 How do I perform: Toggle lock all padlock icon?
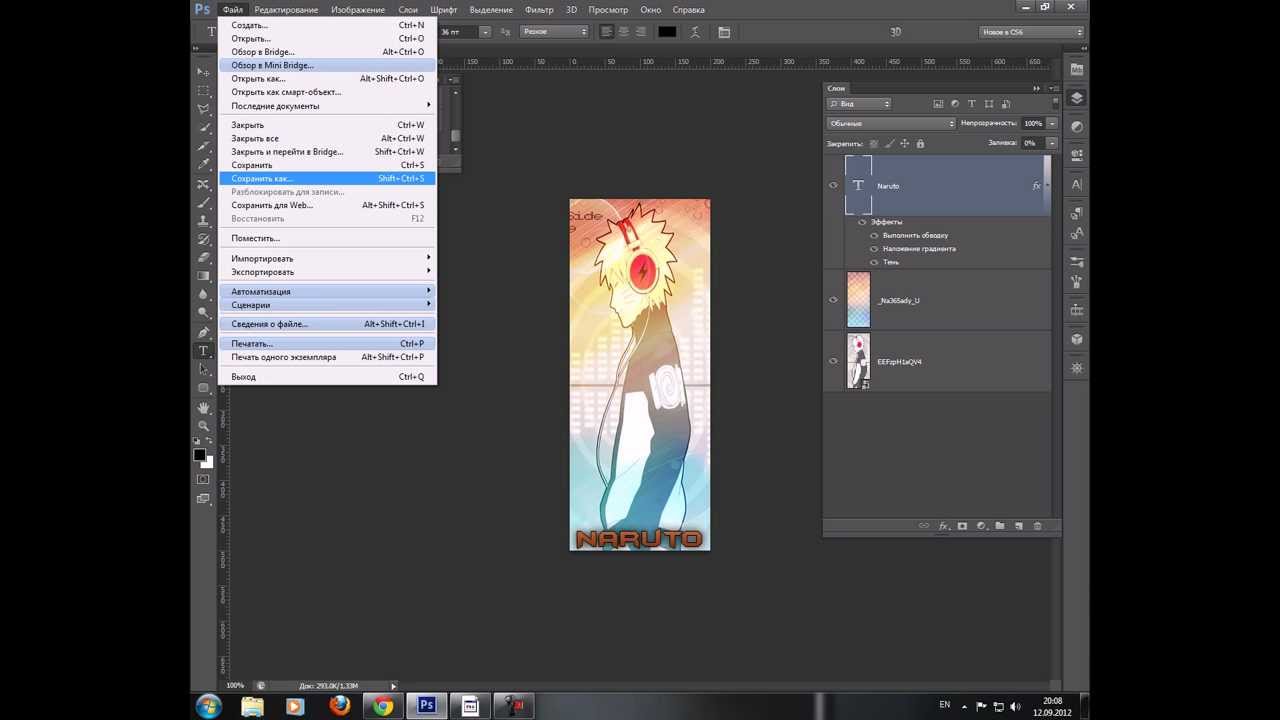click(x=920, y=143)
